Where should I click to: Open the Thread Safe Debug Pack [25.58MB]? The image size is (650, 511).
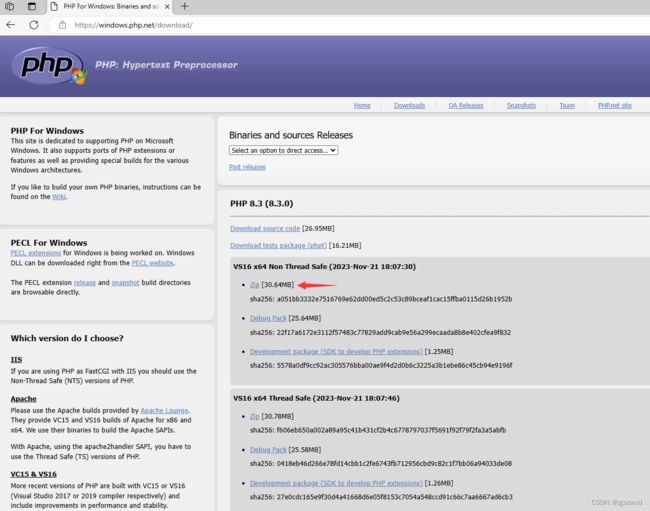[x=268, y=450]
